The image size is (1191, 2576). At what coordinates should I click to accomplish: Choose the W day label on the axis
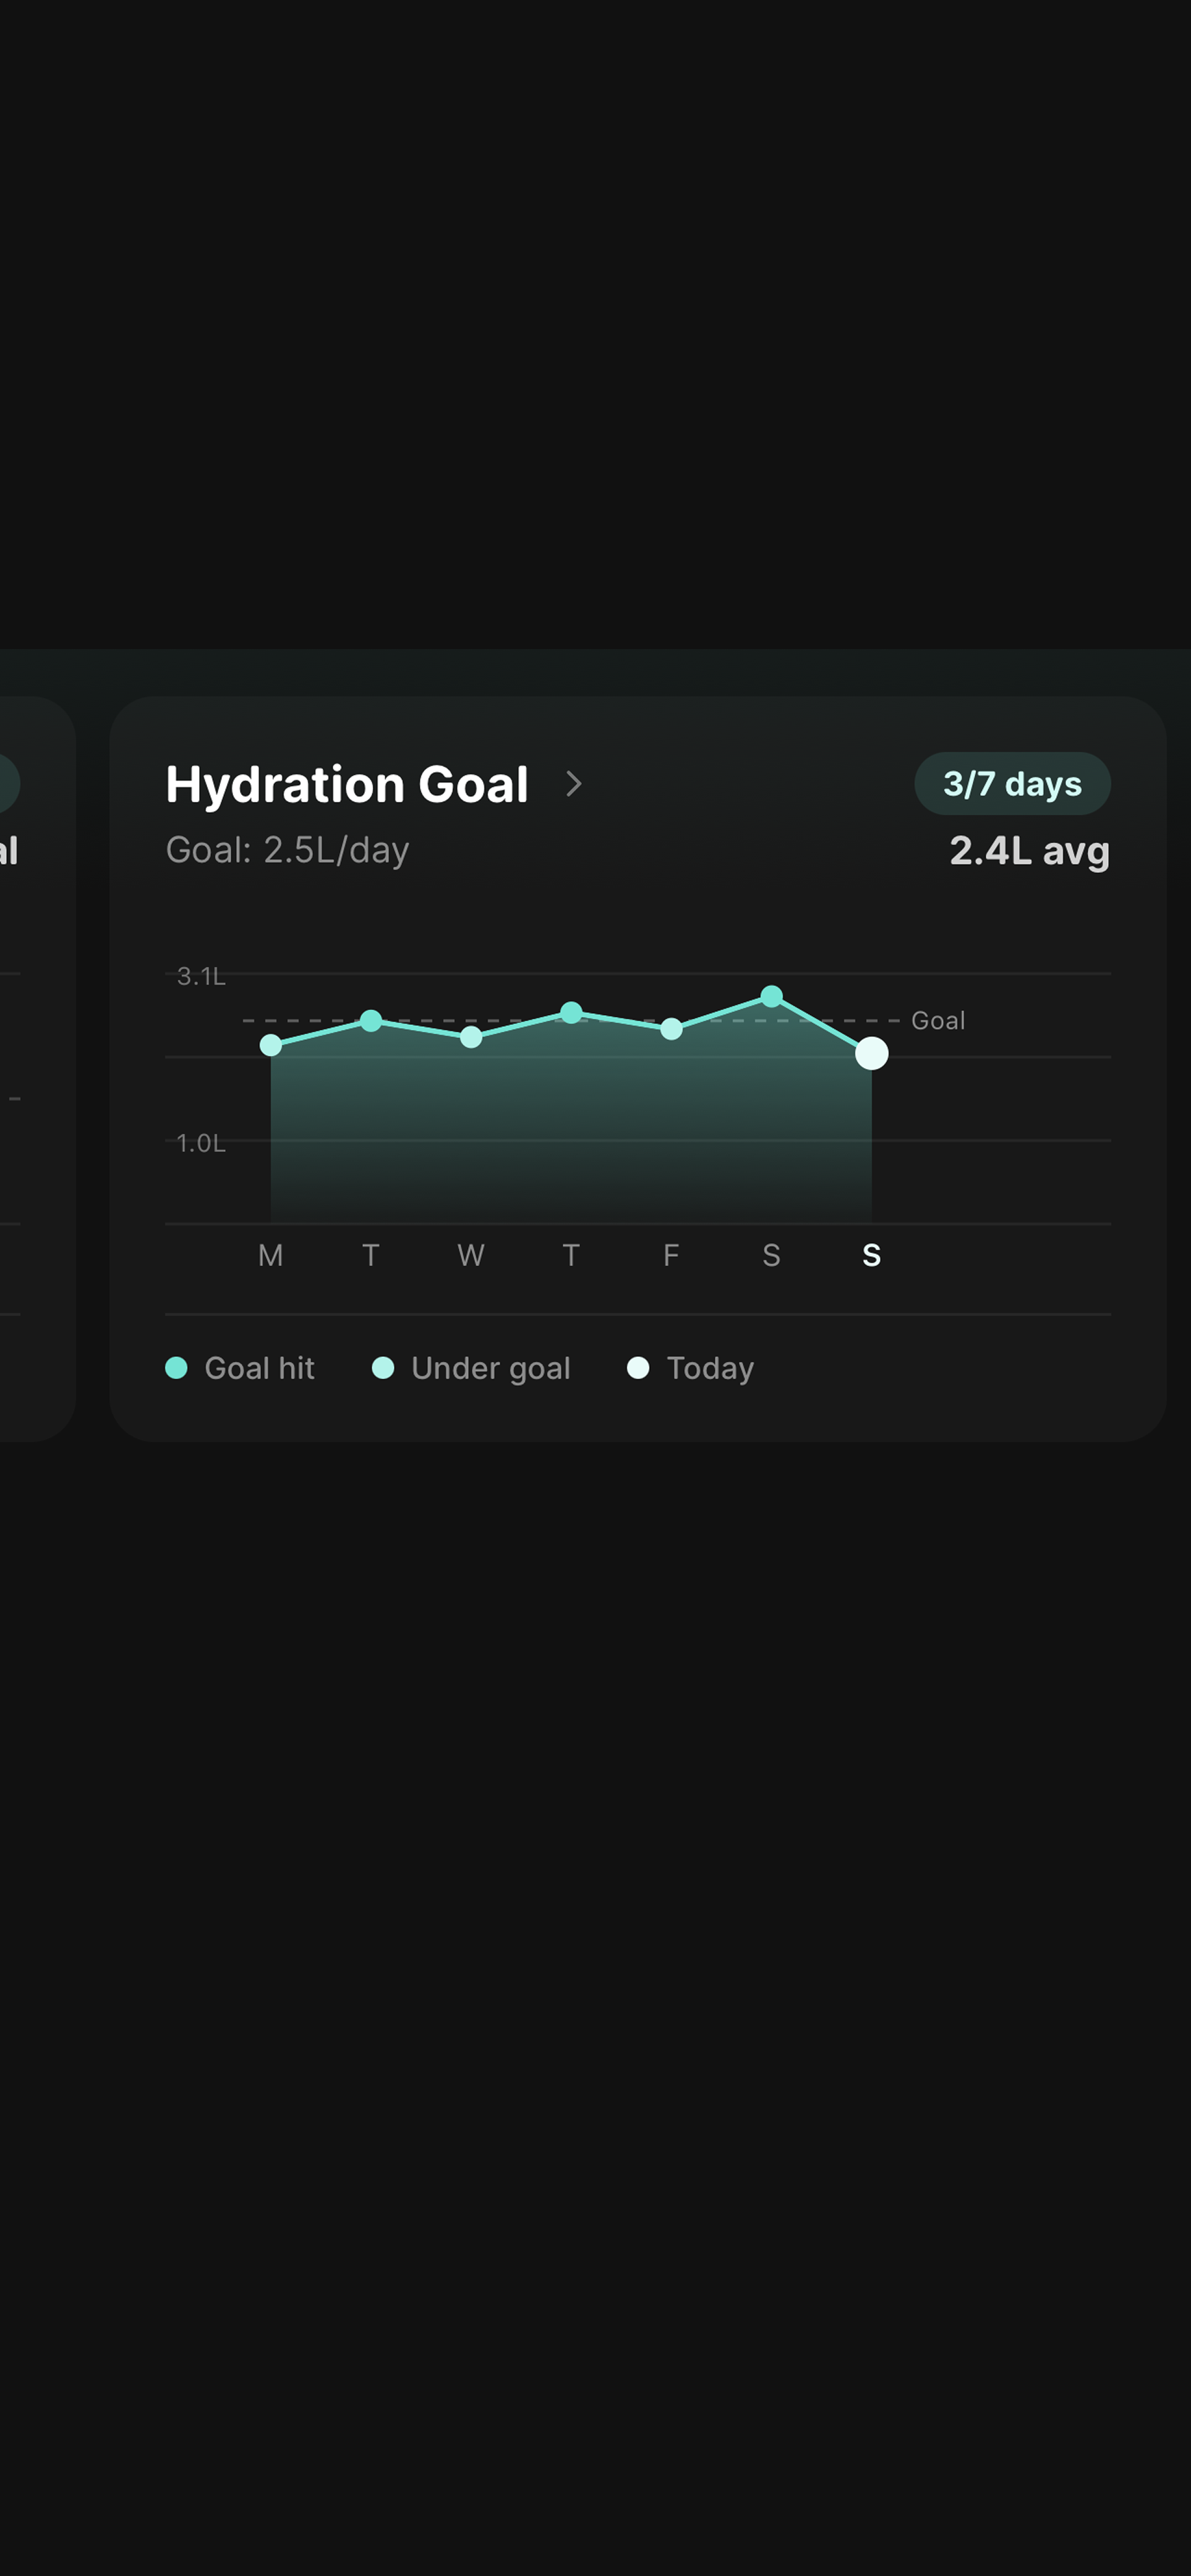coord(471,1255)
